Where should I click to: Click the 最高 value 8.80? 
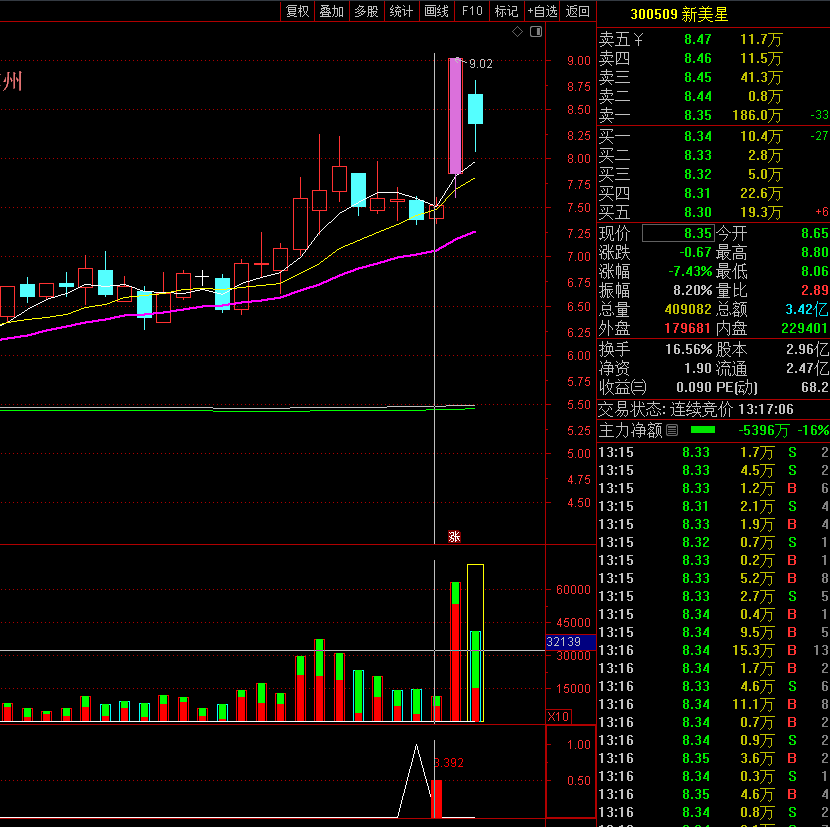pyautogui.click(x=815, y=253)
